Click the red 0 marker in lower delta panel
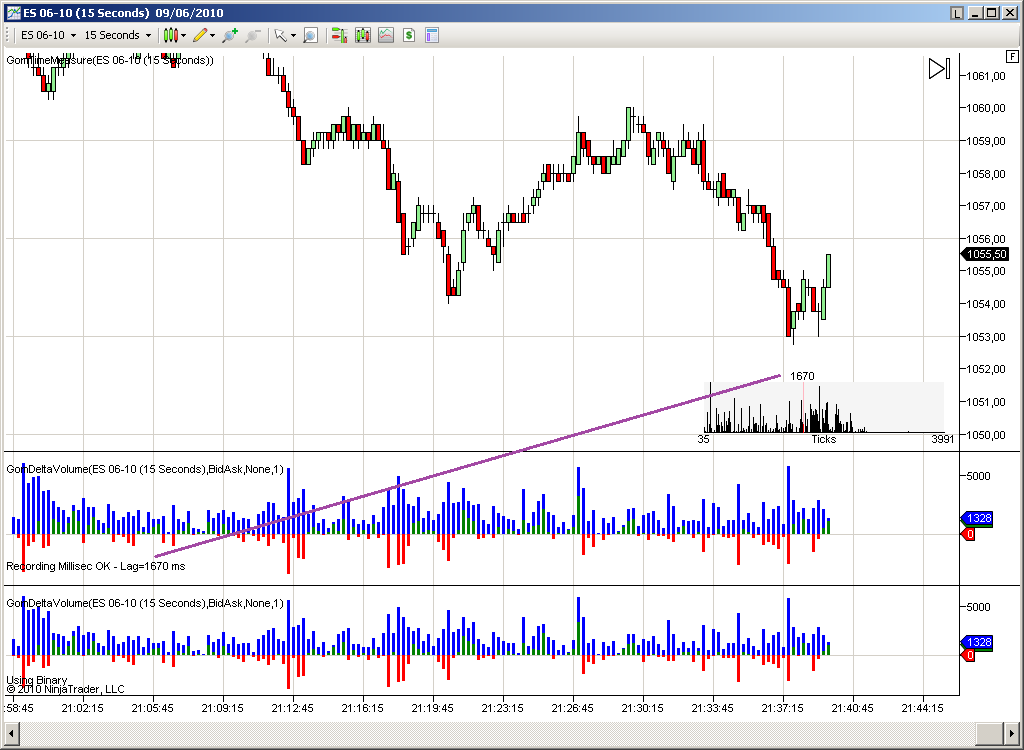Screen dimensions: 1024x750 pyautogui.click(x=968, y=655)
